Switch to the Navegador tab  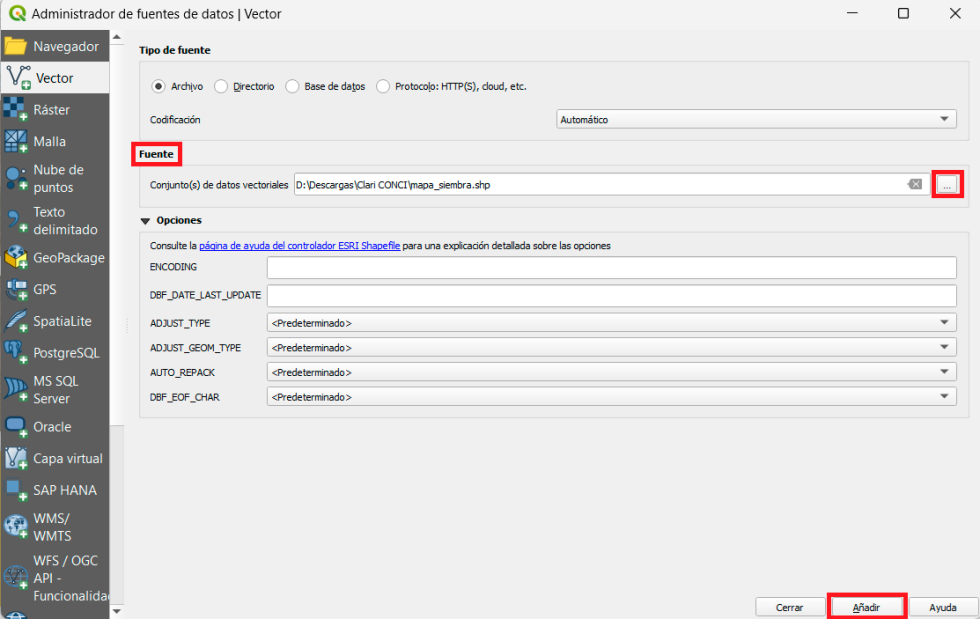55,46
